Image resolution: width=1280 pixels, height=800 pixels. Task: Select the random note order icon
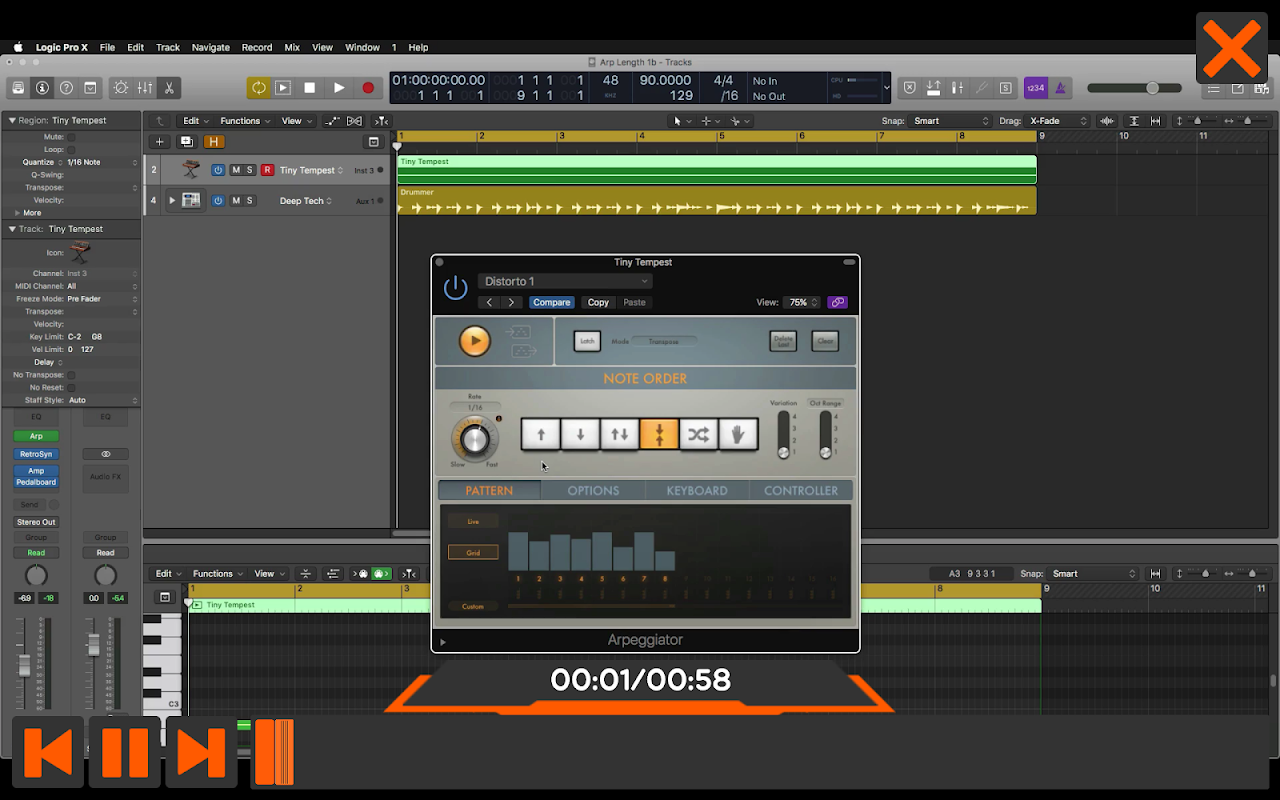698,434
